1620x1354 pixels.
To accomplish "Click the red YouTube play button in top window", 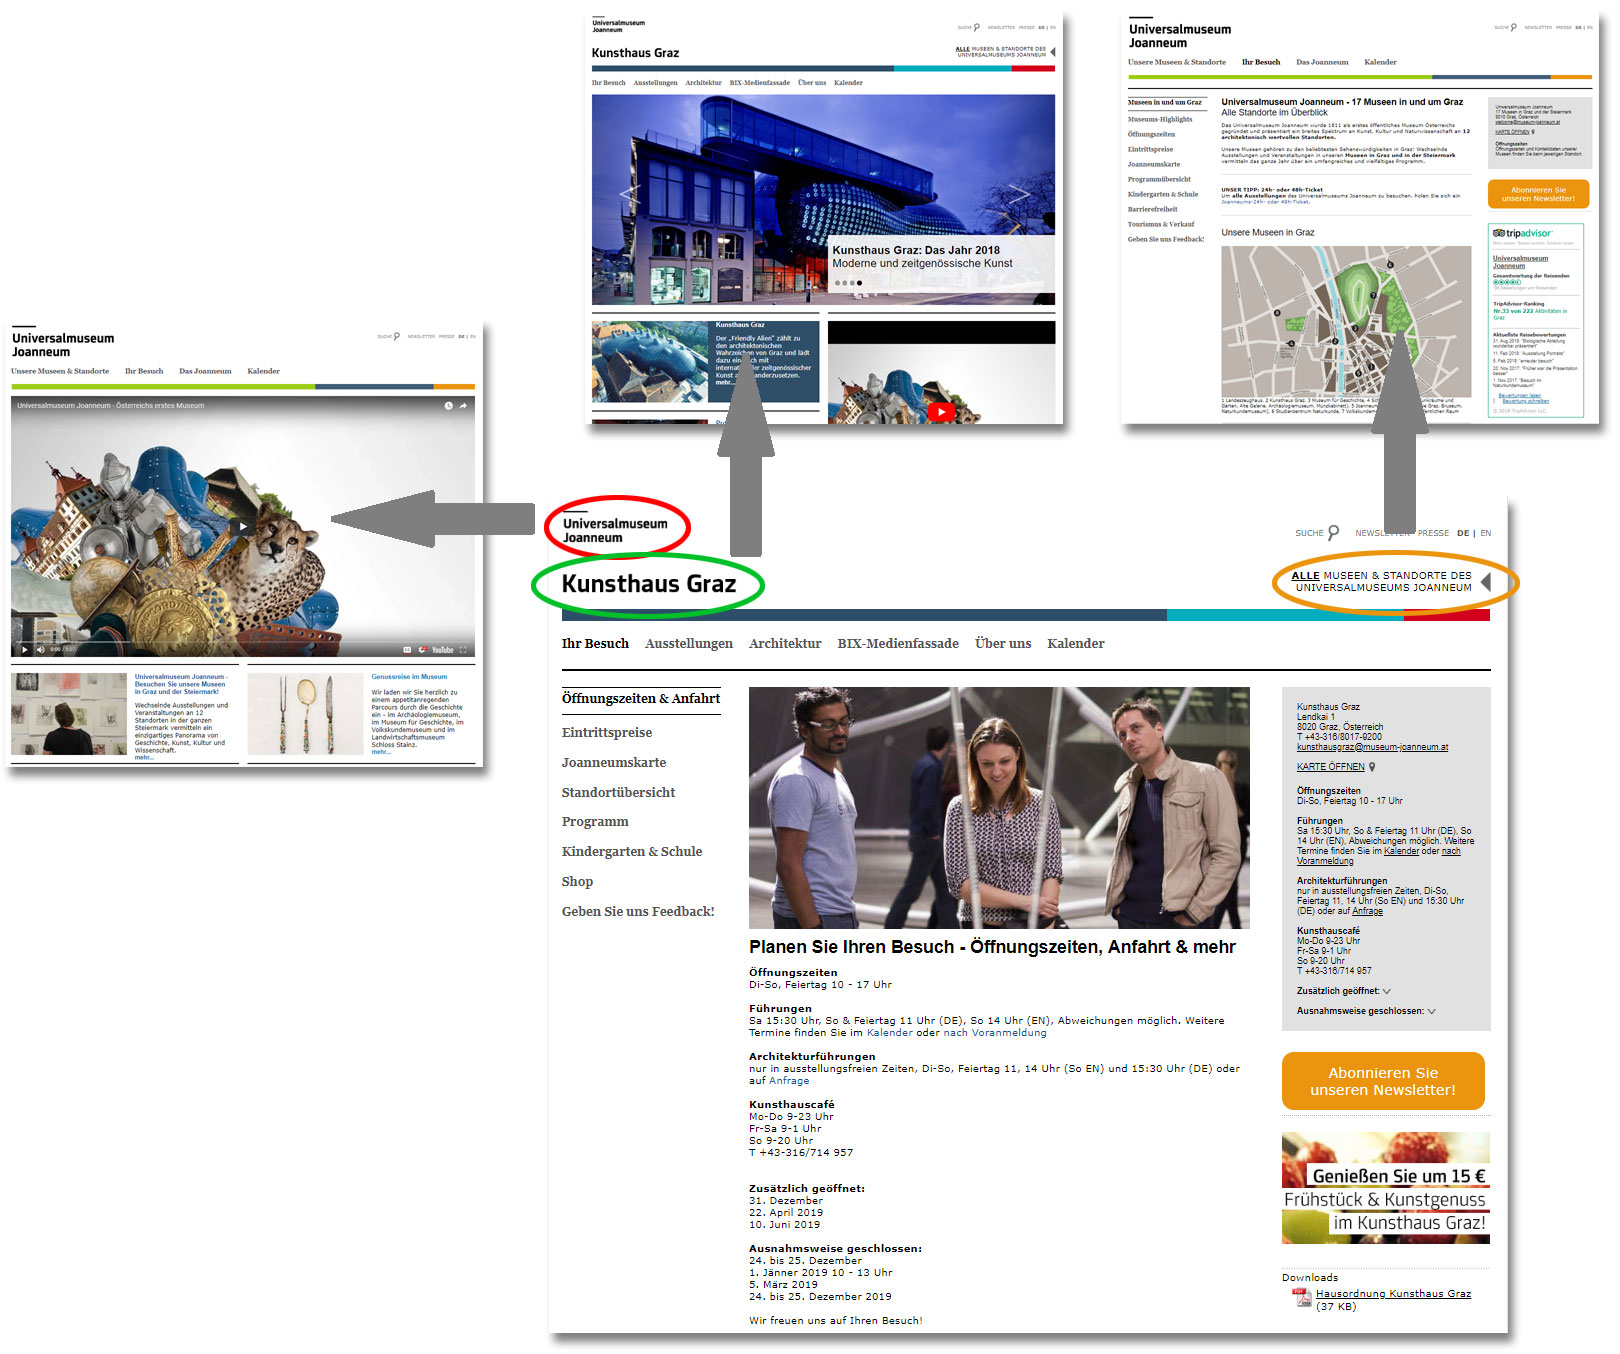I will [x=941, y=411].
